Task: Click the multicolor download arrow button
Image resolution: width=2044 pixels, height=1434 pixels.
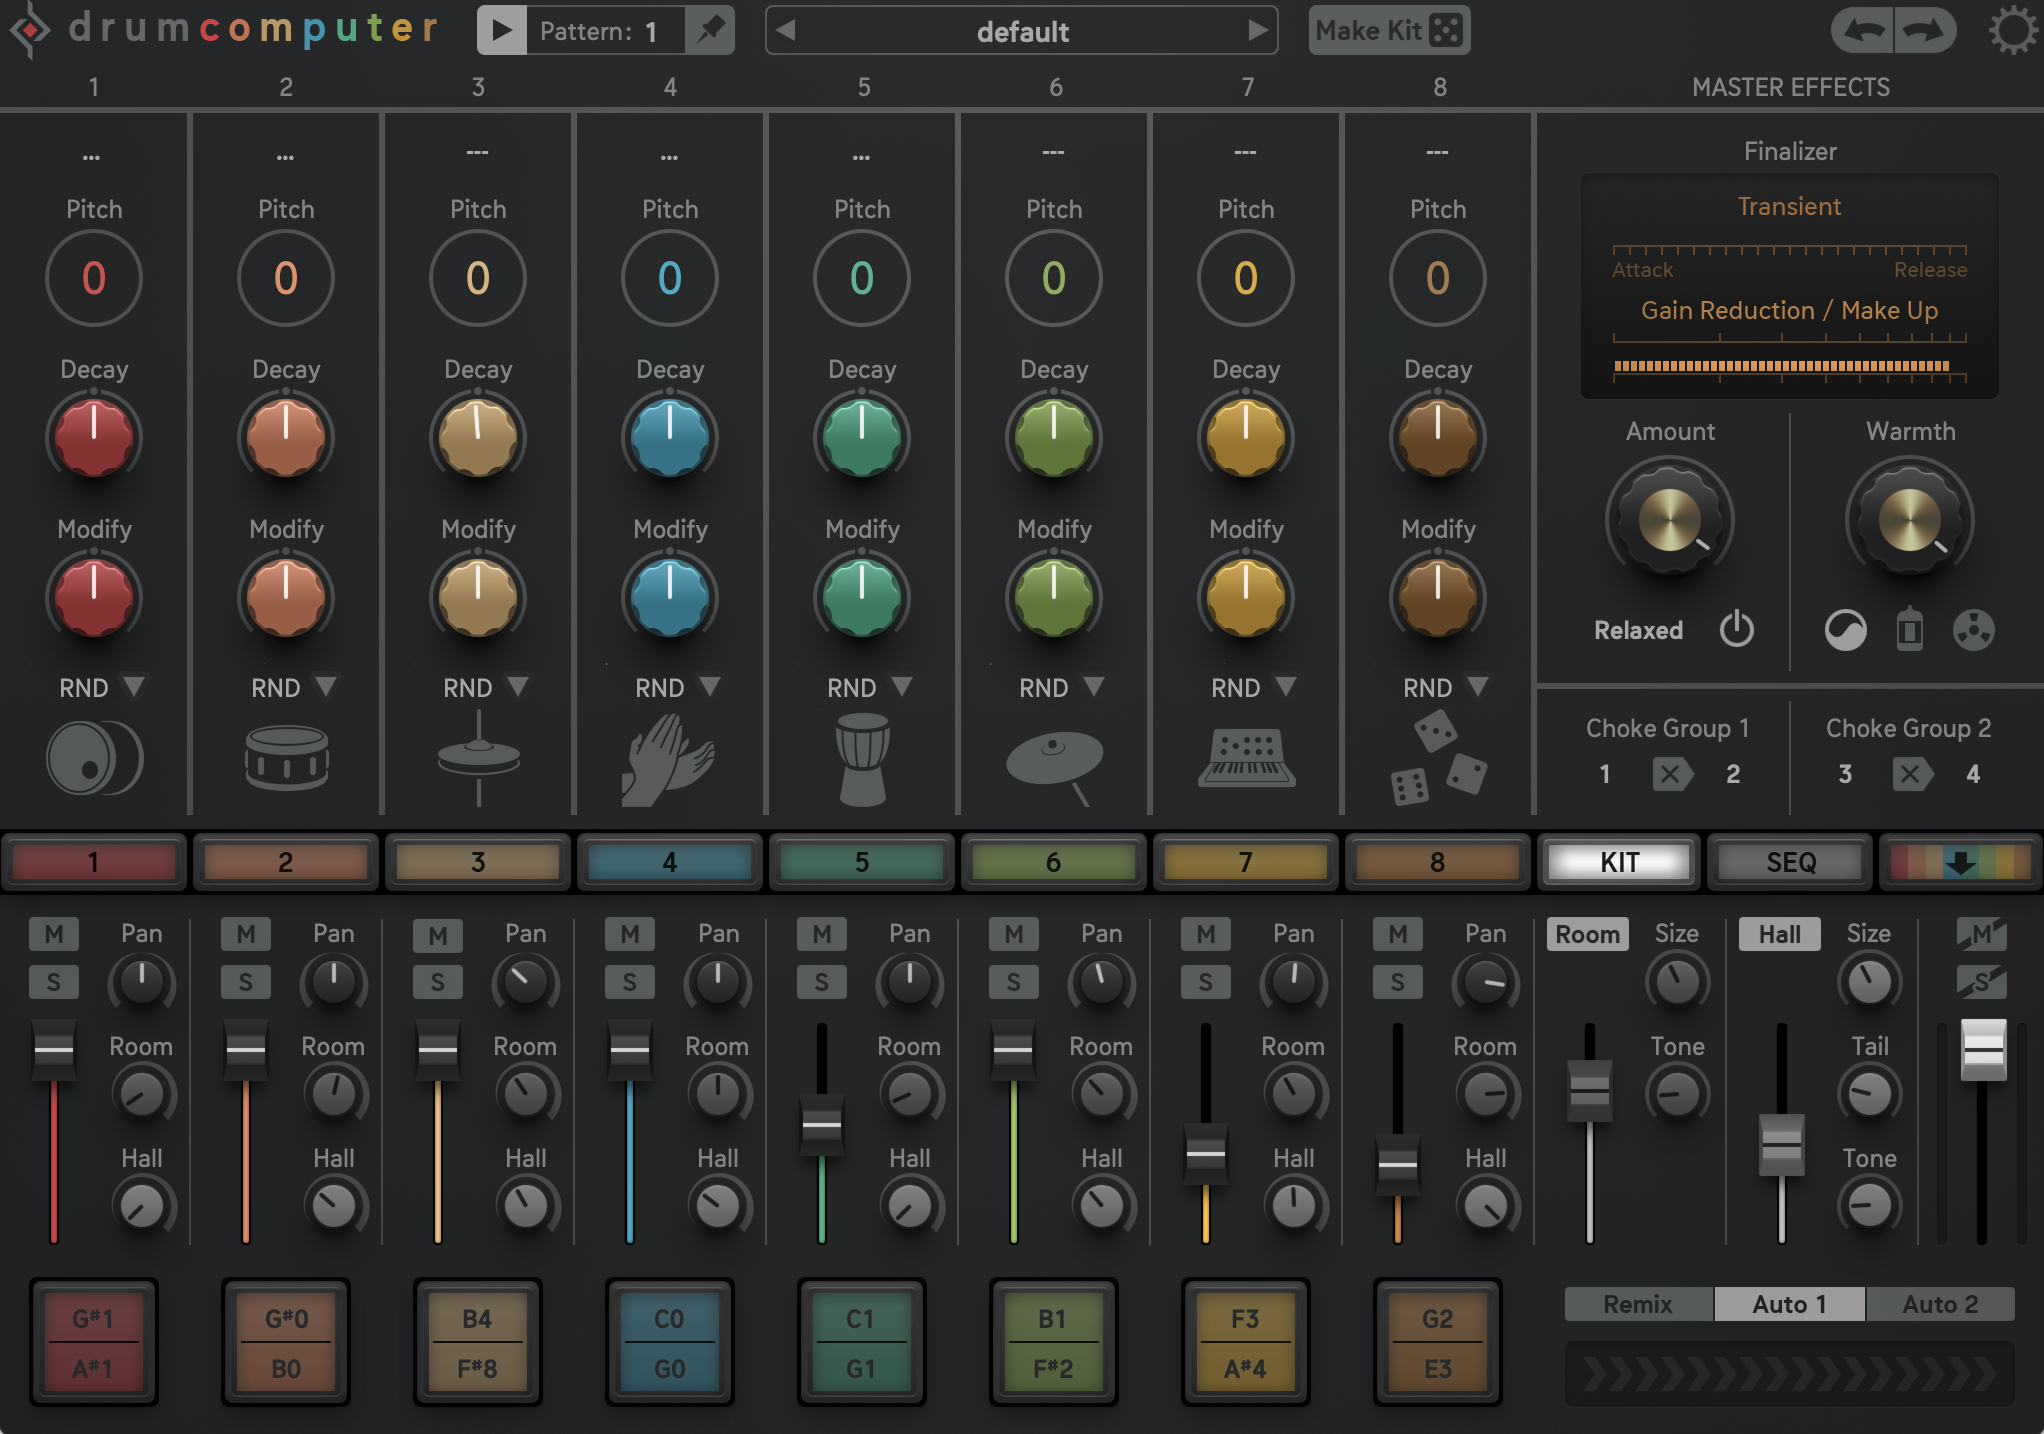Action: point(1960,862)
